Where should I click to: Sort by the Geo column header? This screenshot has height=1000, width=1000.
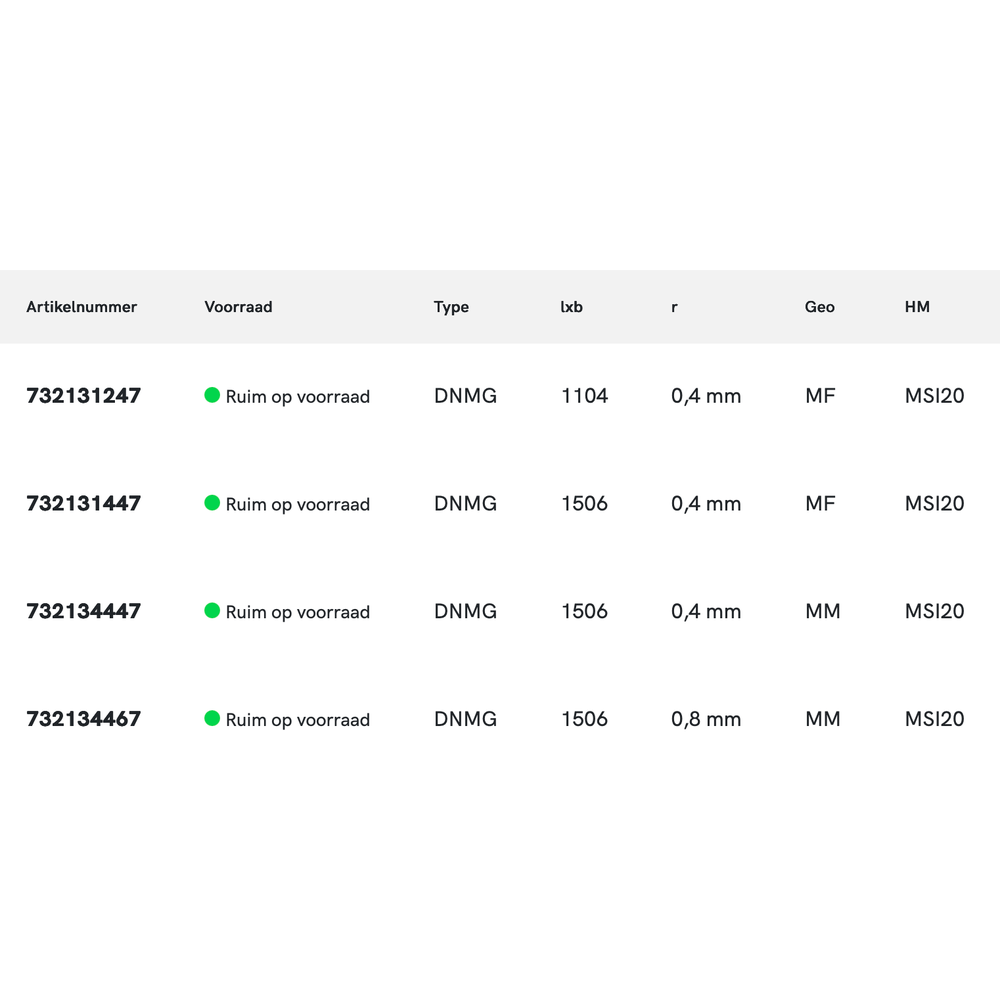[x=820, y=307]
